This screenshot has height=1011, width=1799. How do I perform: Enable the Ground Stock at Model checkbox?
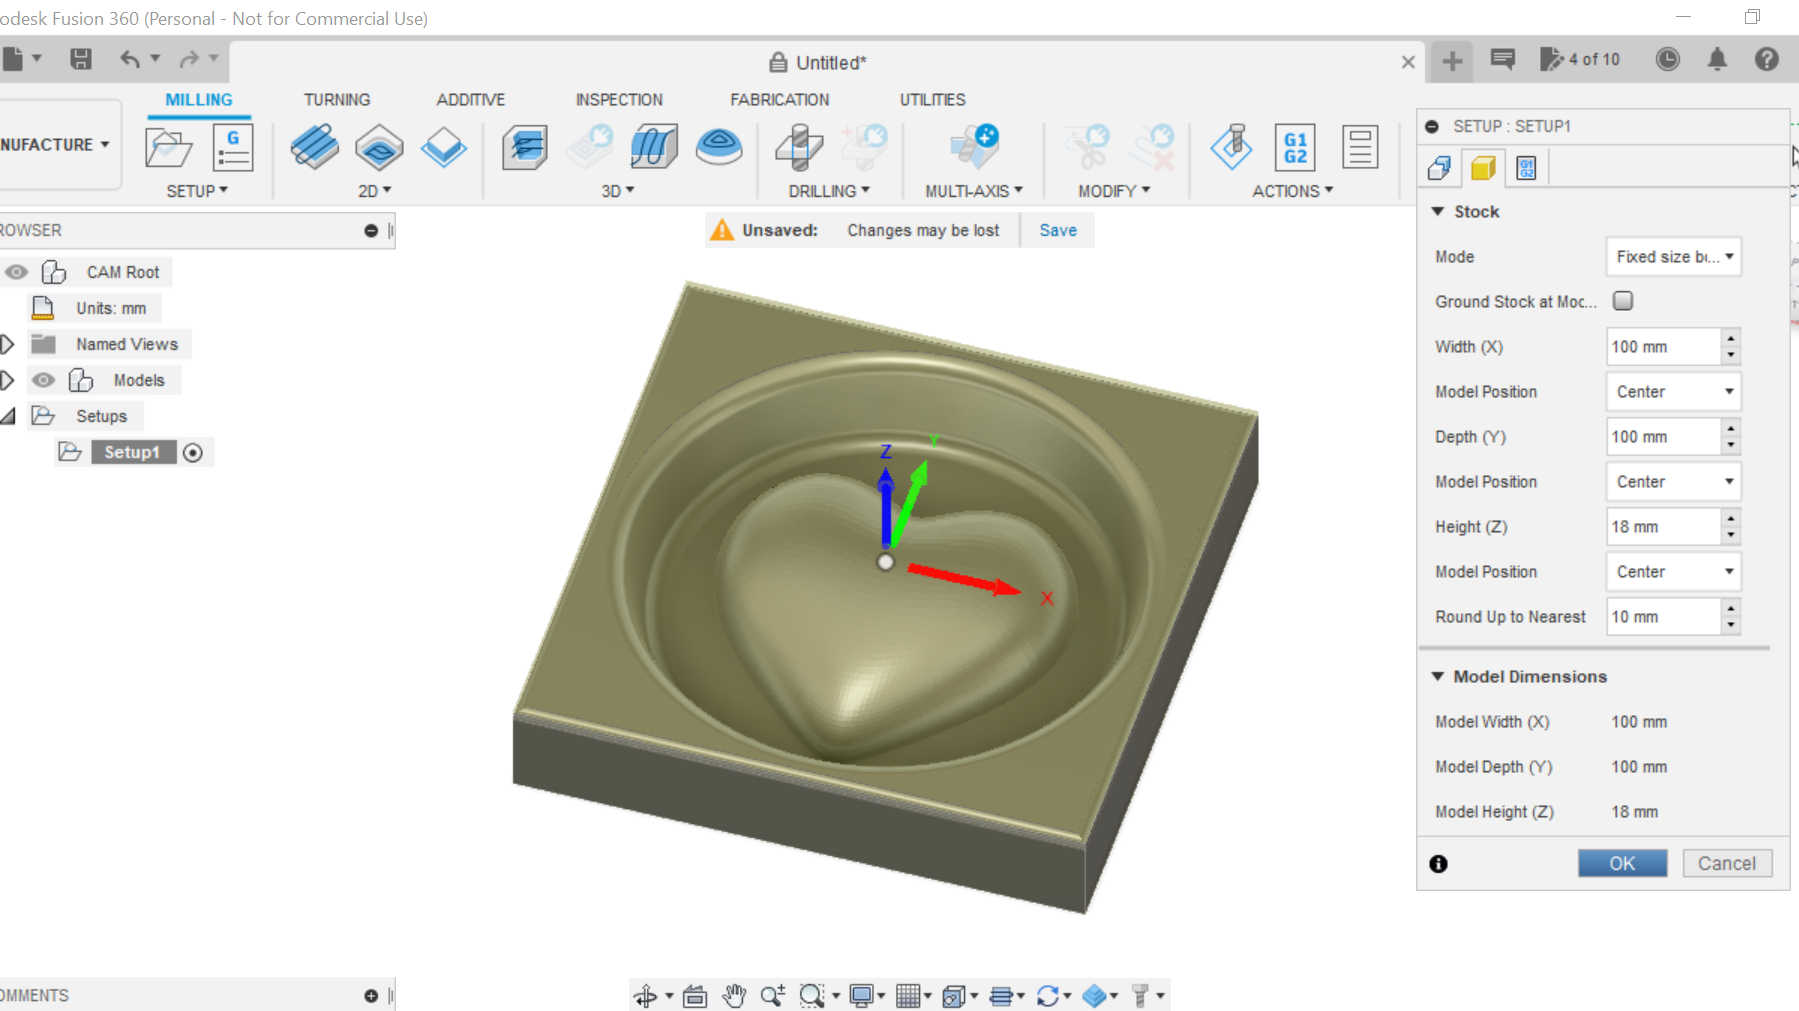tap(1622, 301)
